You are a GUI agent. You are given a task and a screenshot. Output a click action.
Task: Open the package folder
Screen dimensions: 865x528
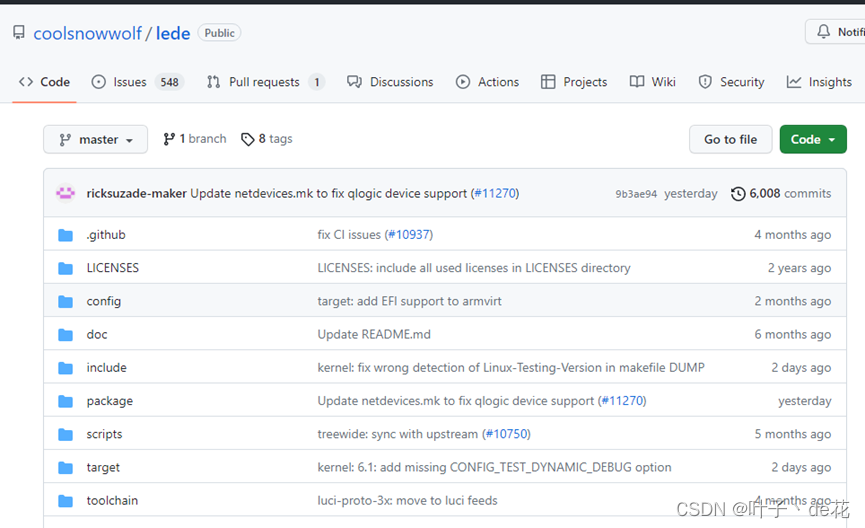click(110, 401)
